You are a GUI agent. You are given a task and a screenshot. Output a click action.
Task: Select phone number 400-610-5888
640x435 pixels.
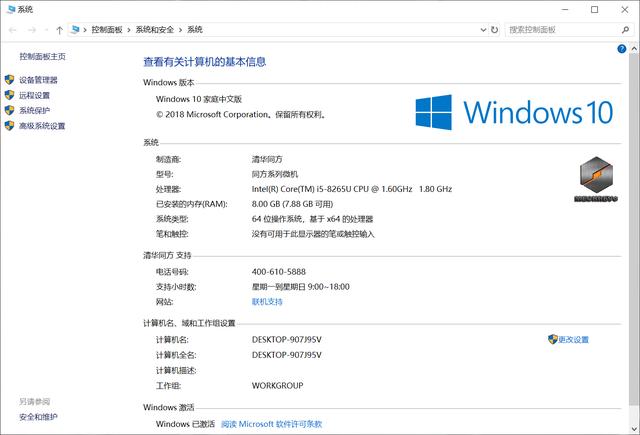pos(279,272)
